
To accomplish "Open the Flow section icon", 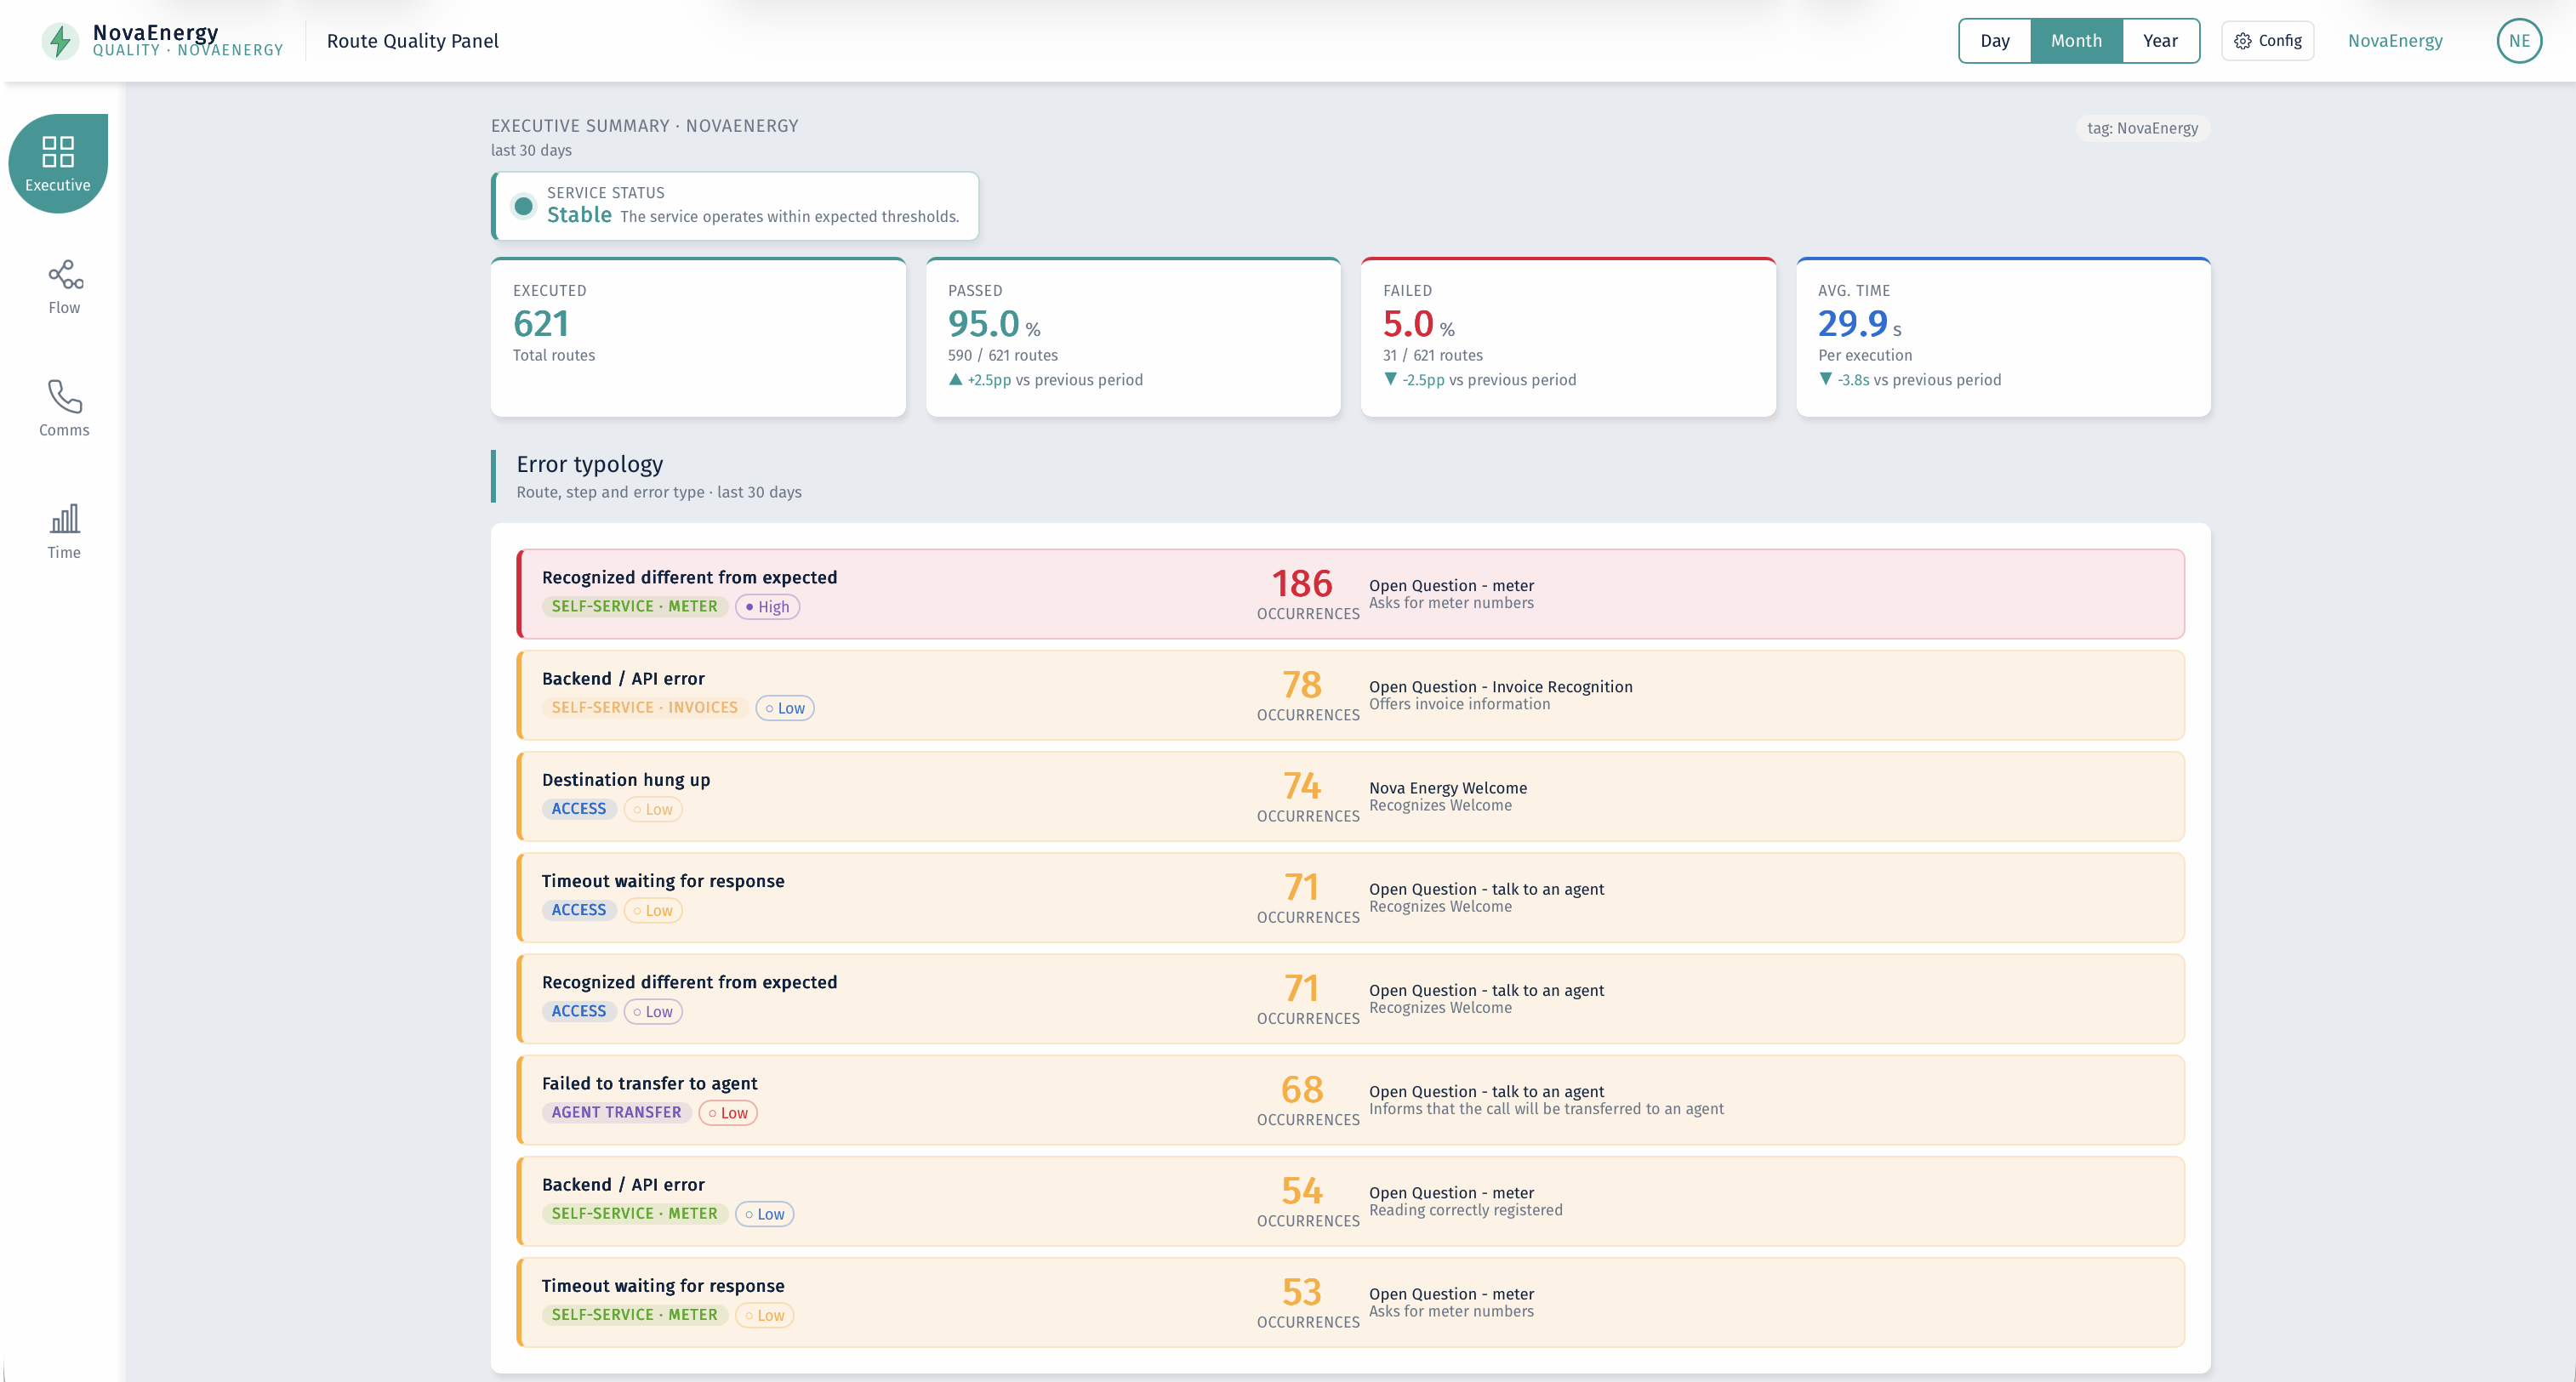I will tap(65, 275).
